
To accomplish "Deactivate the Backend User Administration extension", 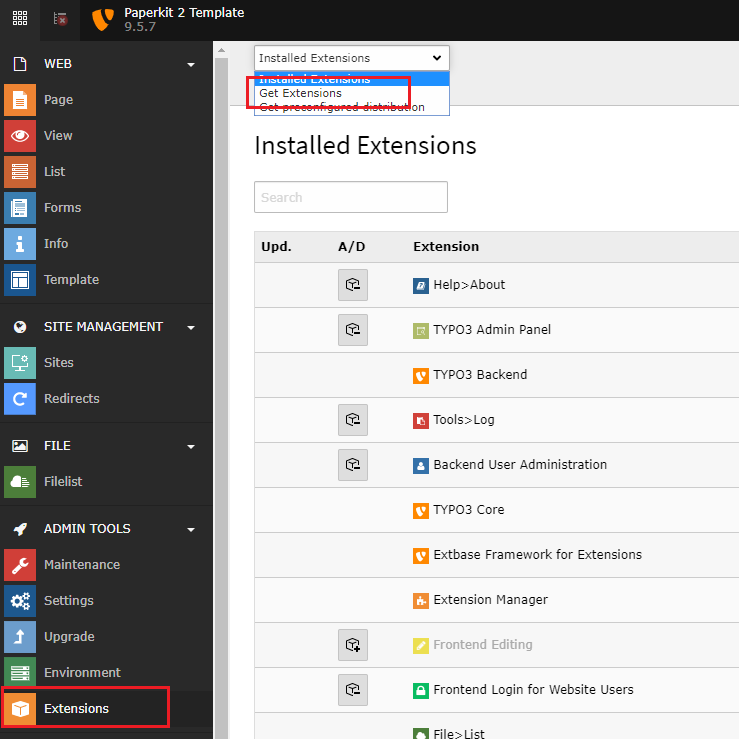I will [x=353, y=465].
